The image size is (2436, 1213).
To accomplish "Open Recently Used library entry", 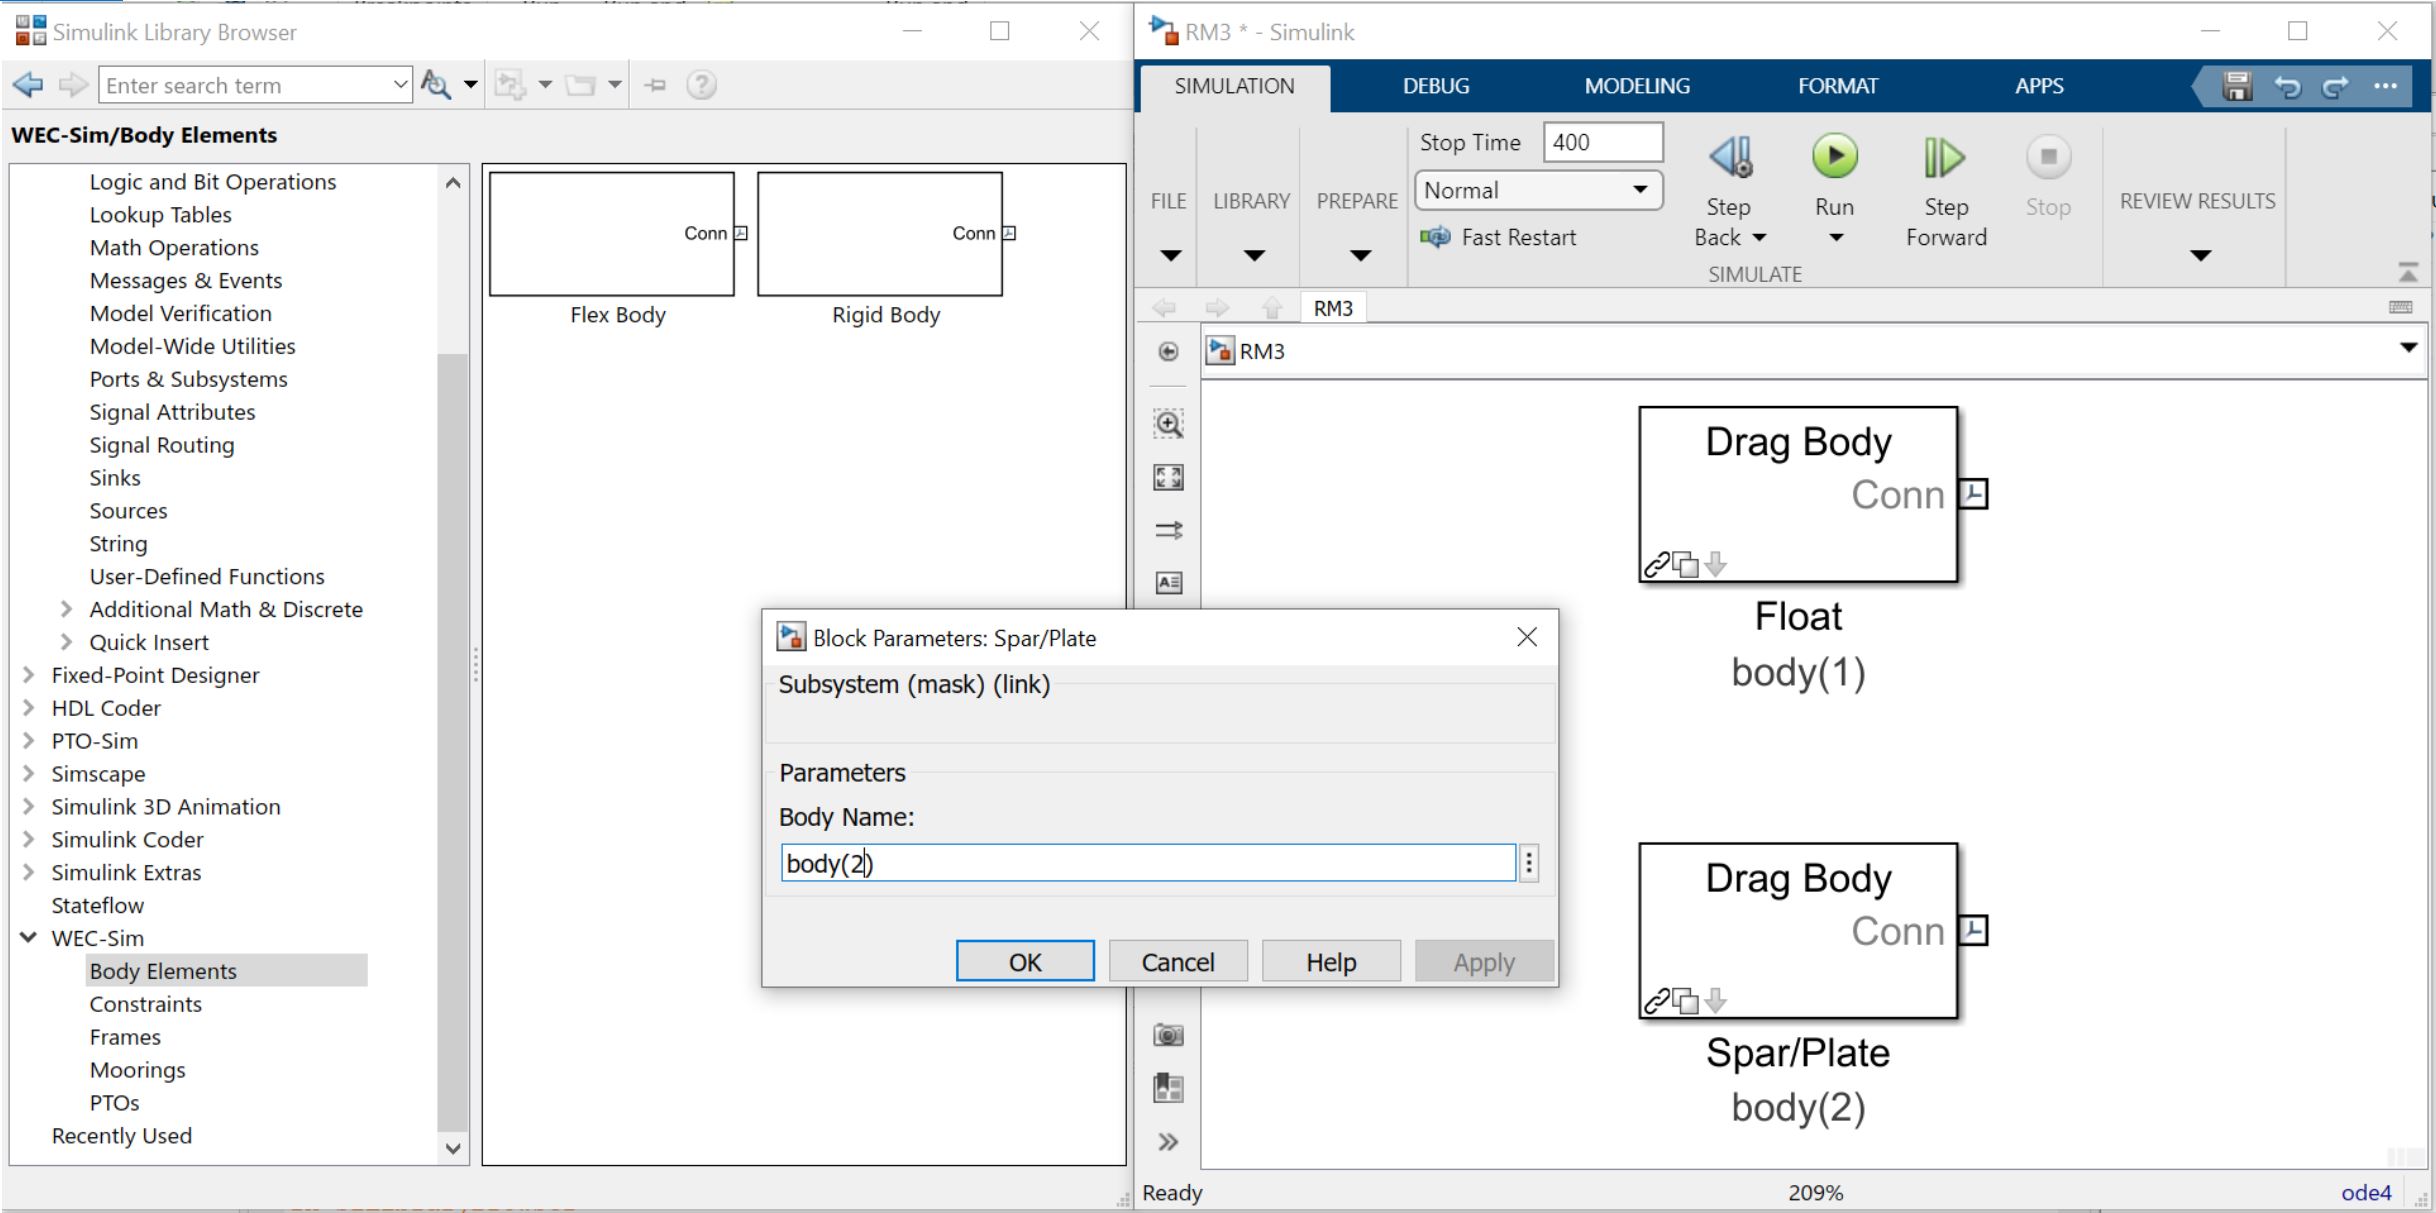I will (121, 1136).
